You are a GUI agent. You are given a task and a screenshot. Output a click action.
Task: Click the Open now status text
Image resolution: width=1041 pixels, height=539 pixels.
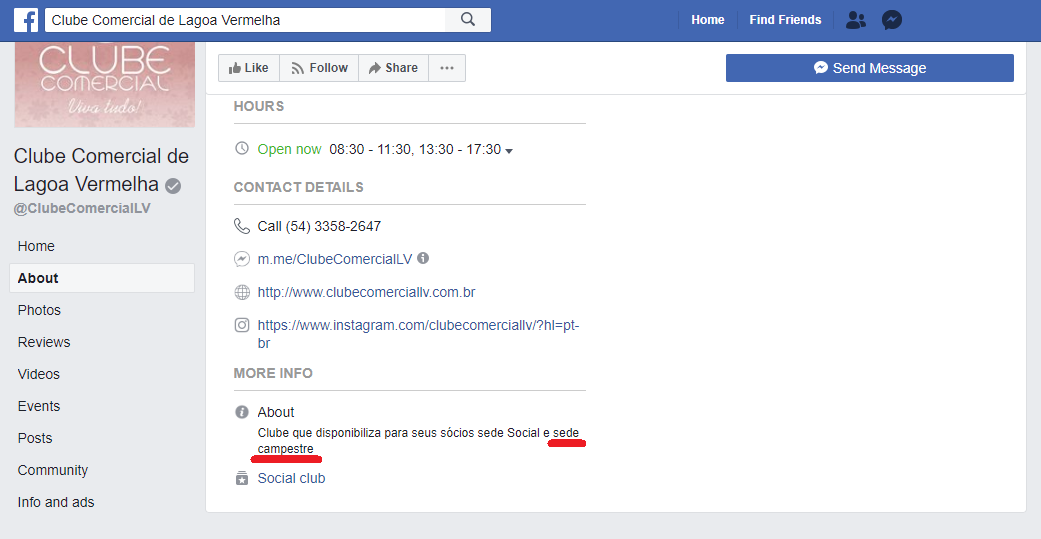[289, 149]
